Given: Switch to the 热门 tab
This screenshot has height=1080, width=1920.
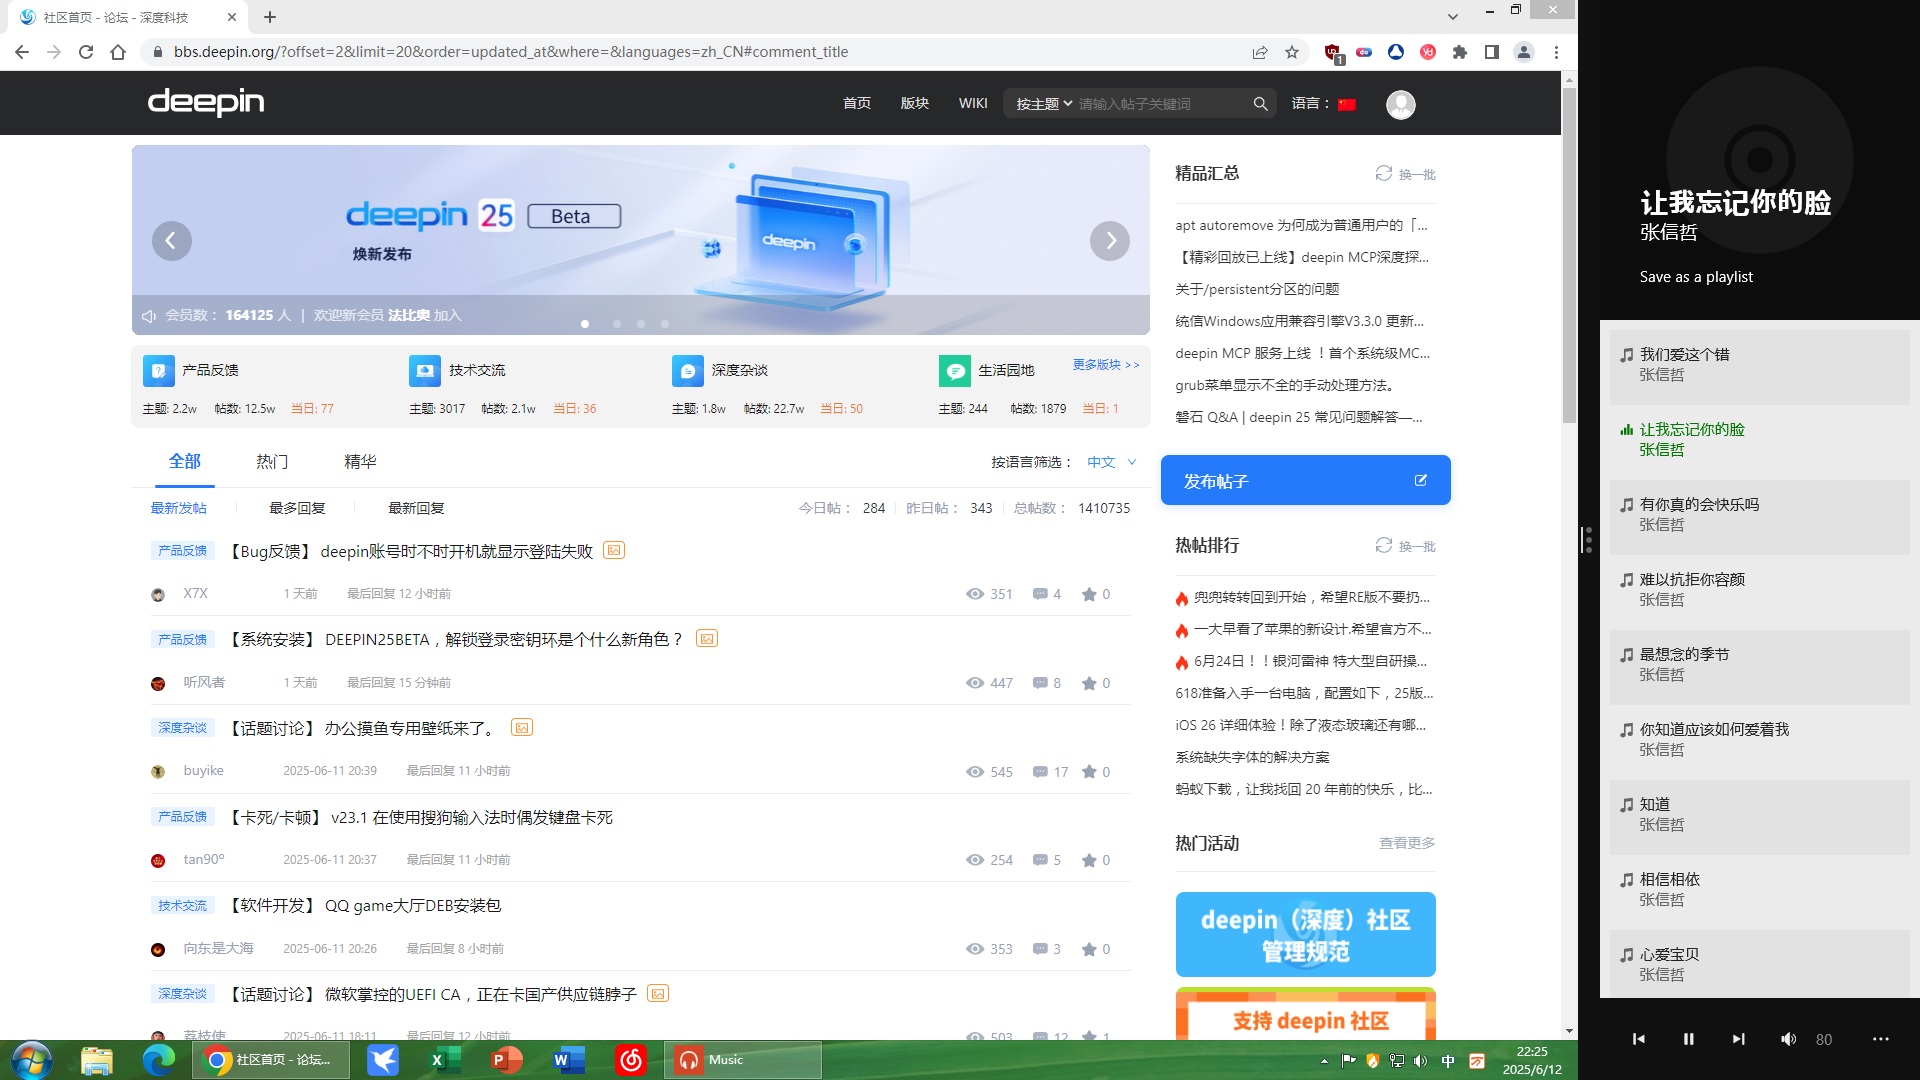Looking at the screenshot, I should (x=272, y=462).
